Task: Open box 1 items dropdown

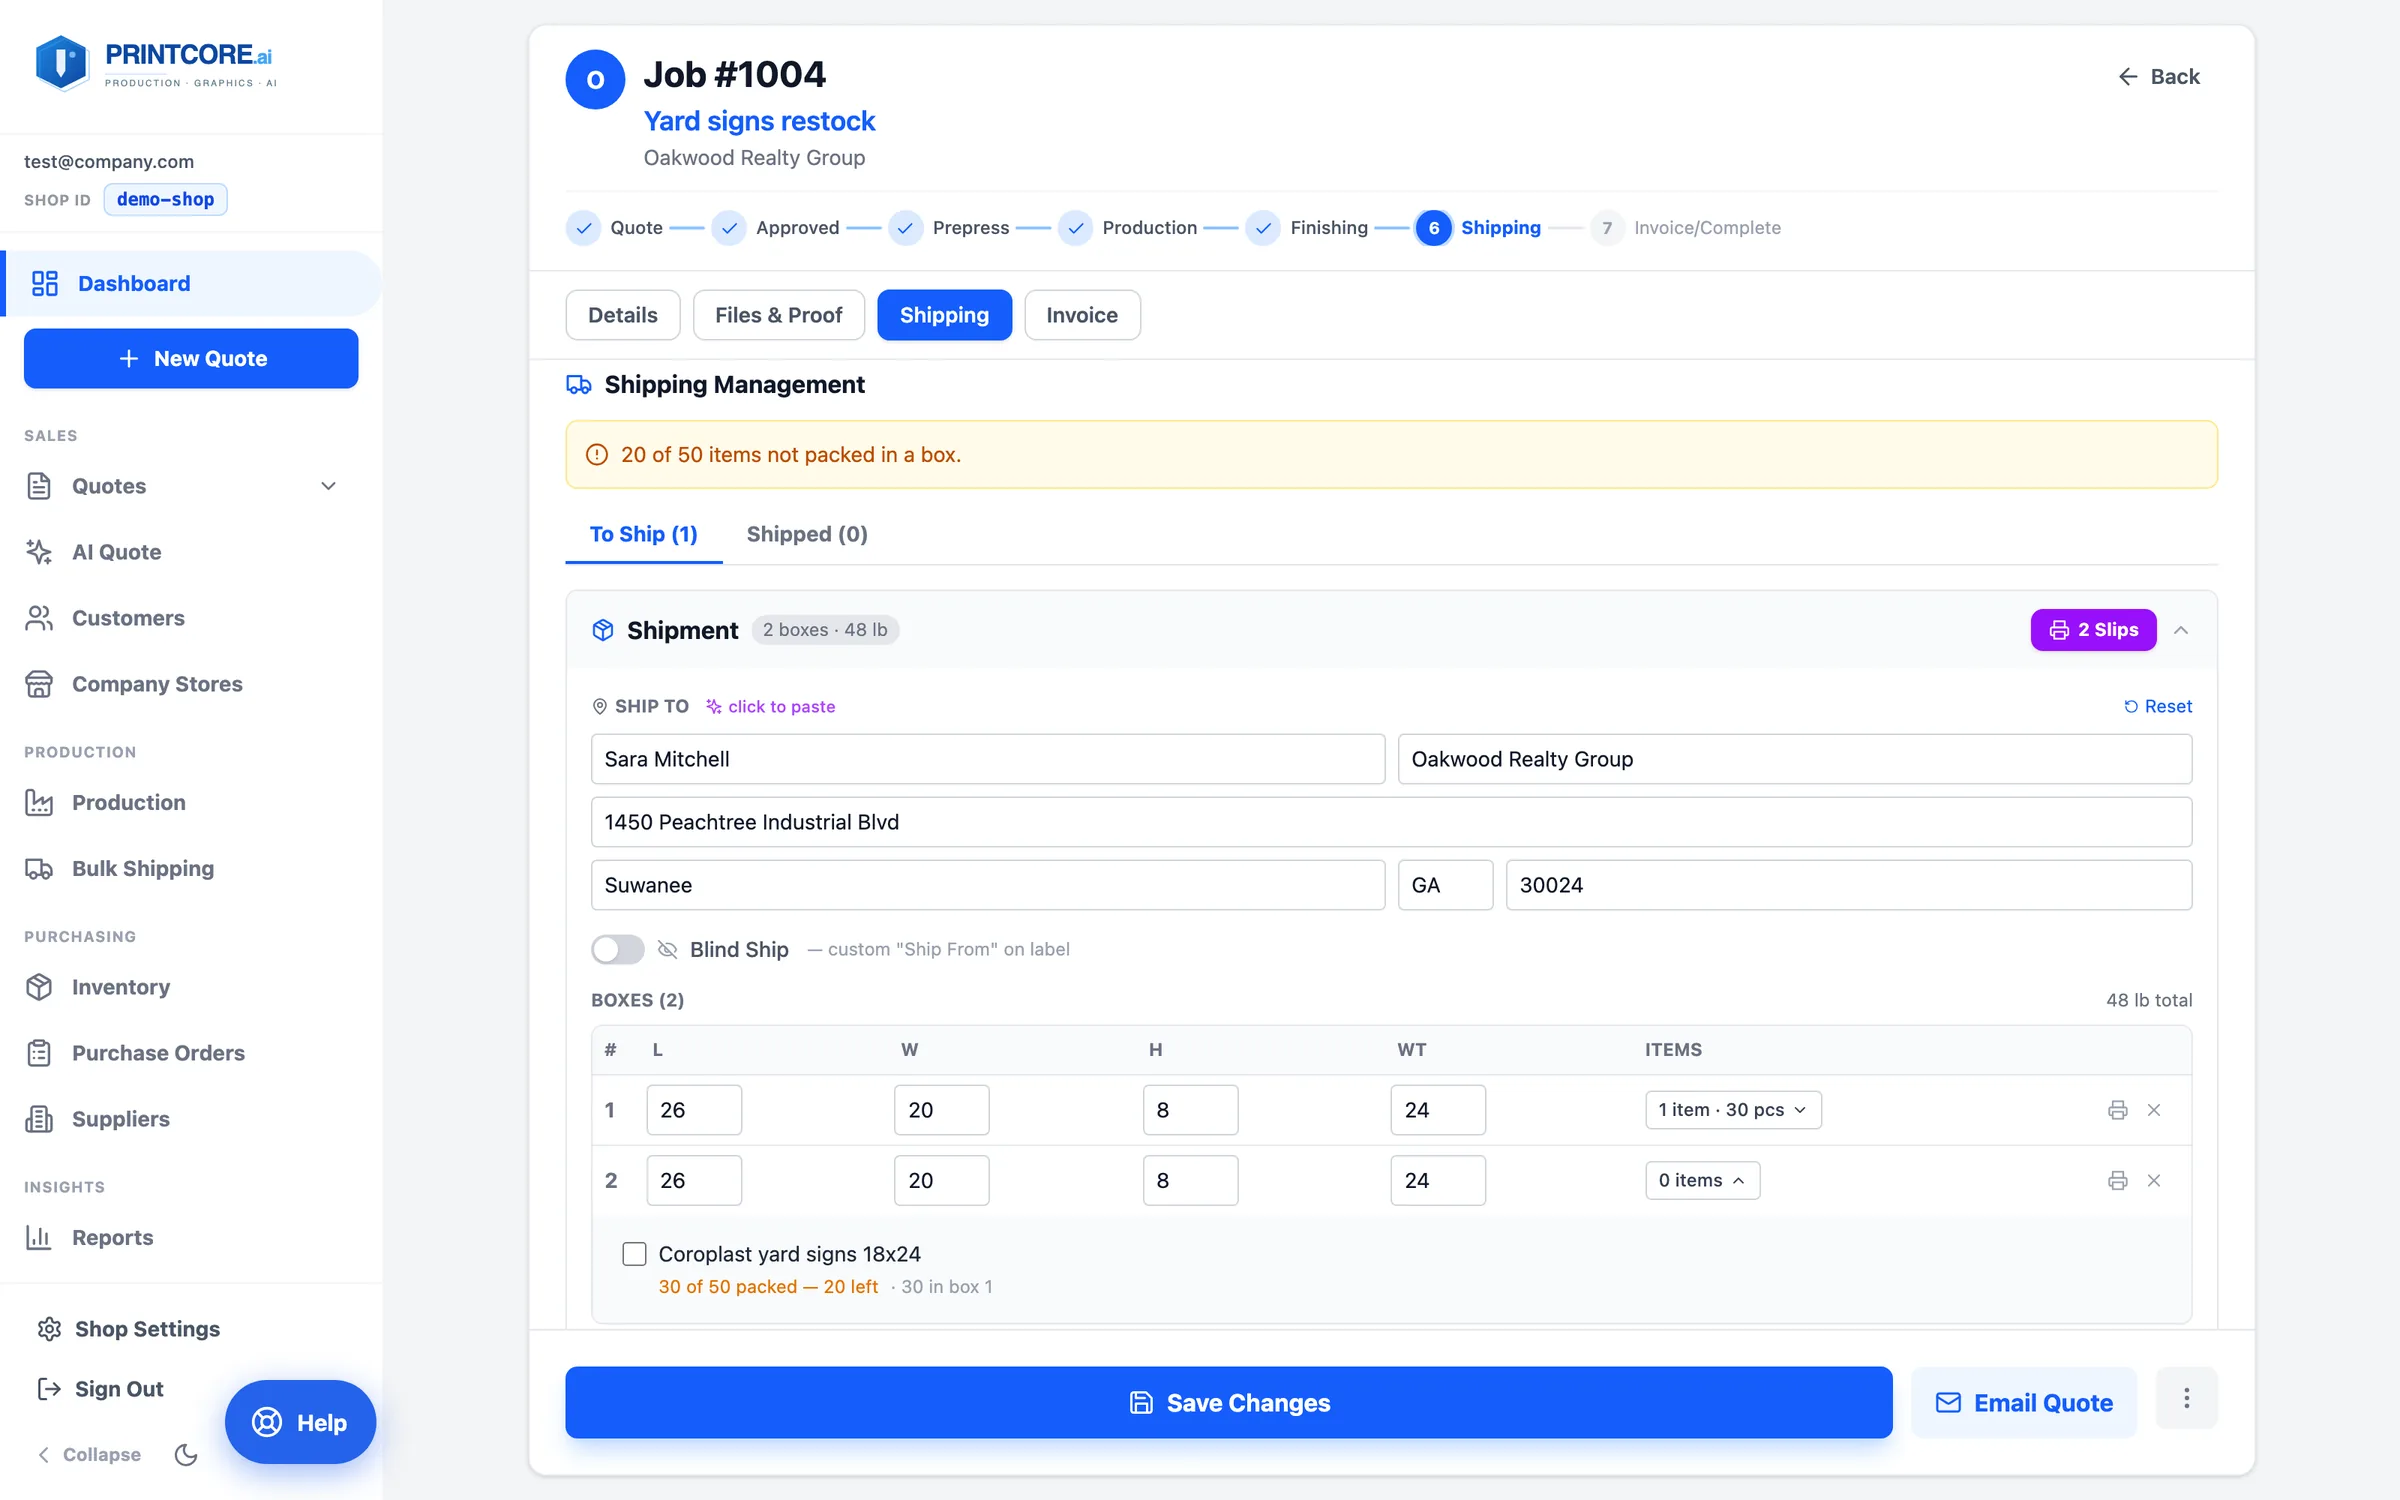Action: (x=1733, y=1110)
